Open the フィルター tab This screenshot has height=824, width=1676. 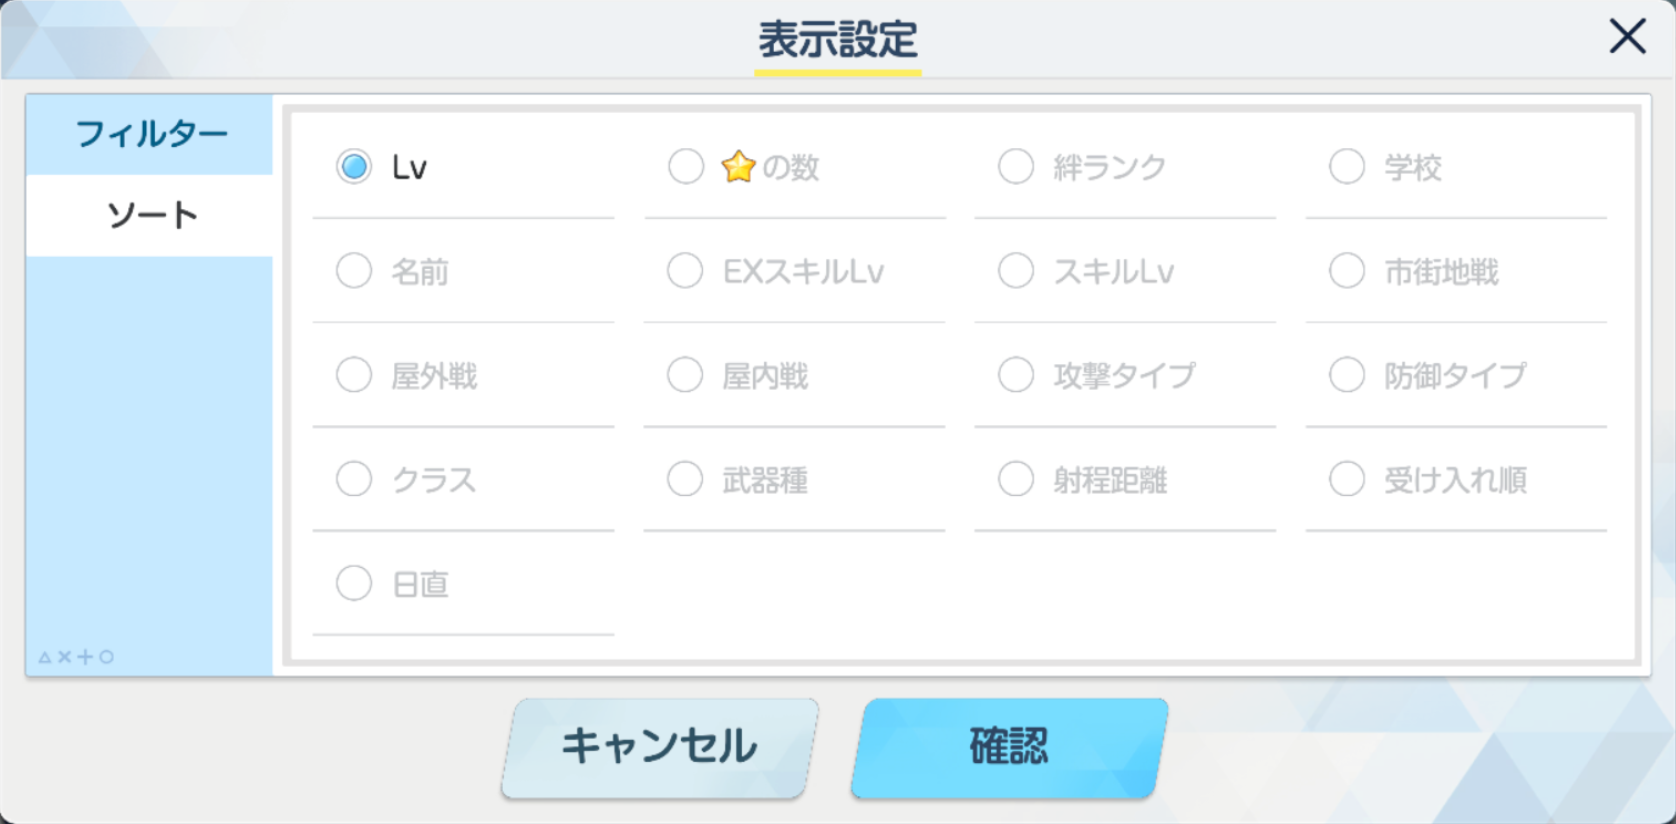click(x=151, y=134)
